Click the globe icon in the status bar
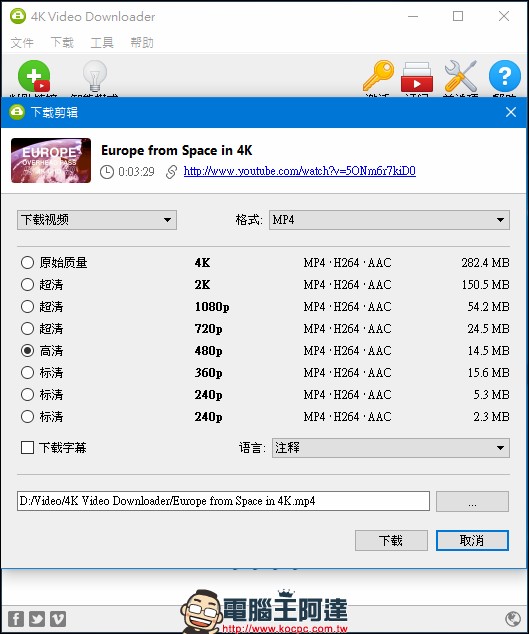The height and width of the screenshot is (634, 529). 513,619
